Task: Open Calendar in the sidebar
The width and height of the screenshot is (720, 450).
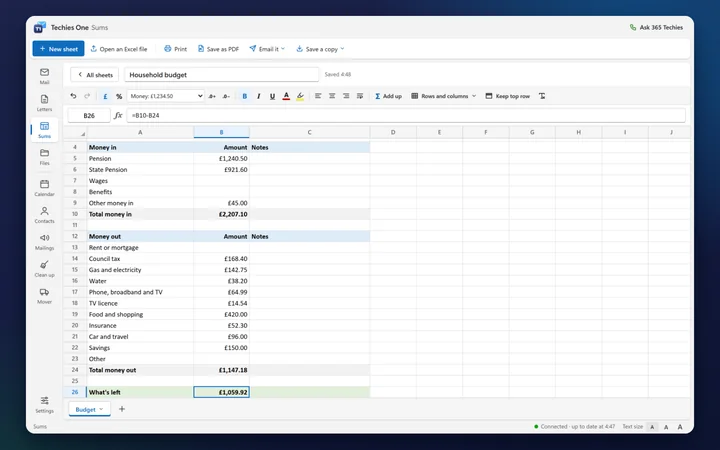Action: coord(44,188)
